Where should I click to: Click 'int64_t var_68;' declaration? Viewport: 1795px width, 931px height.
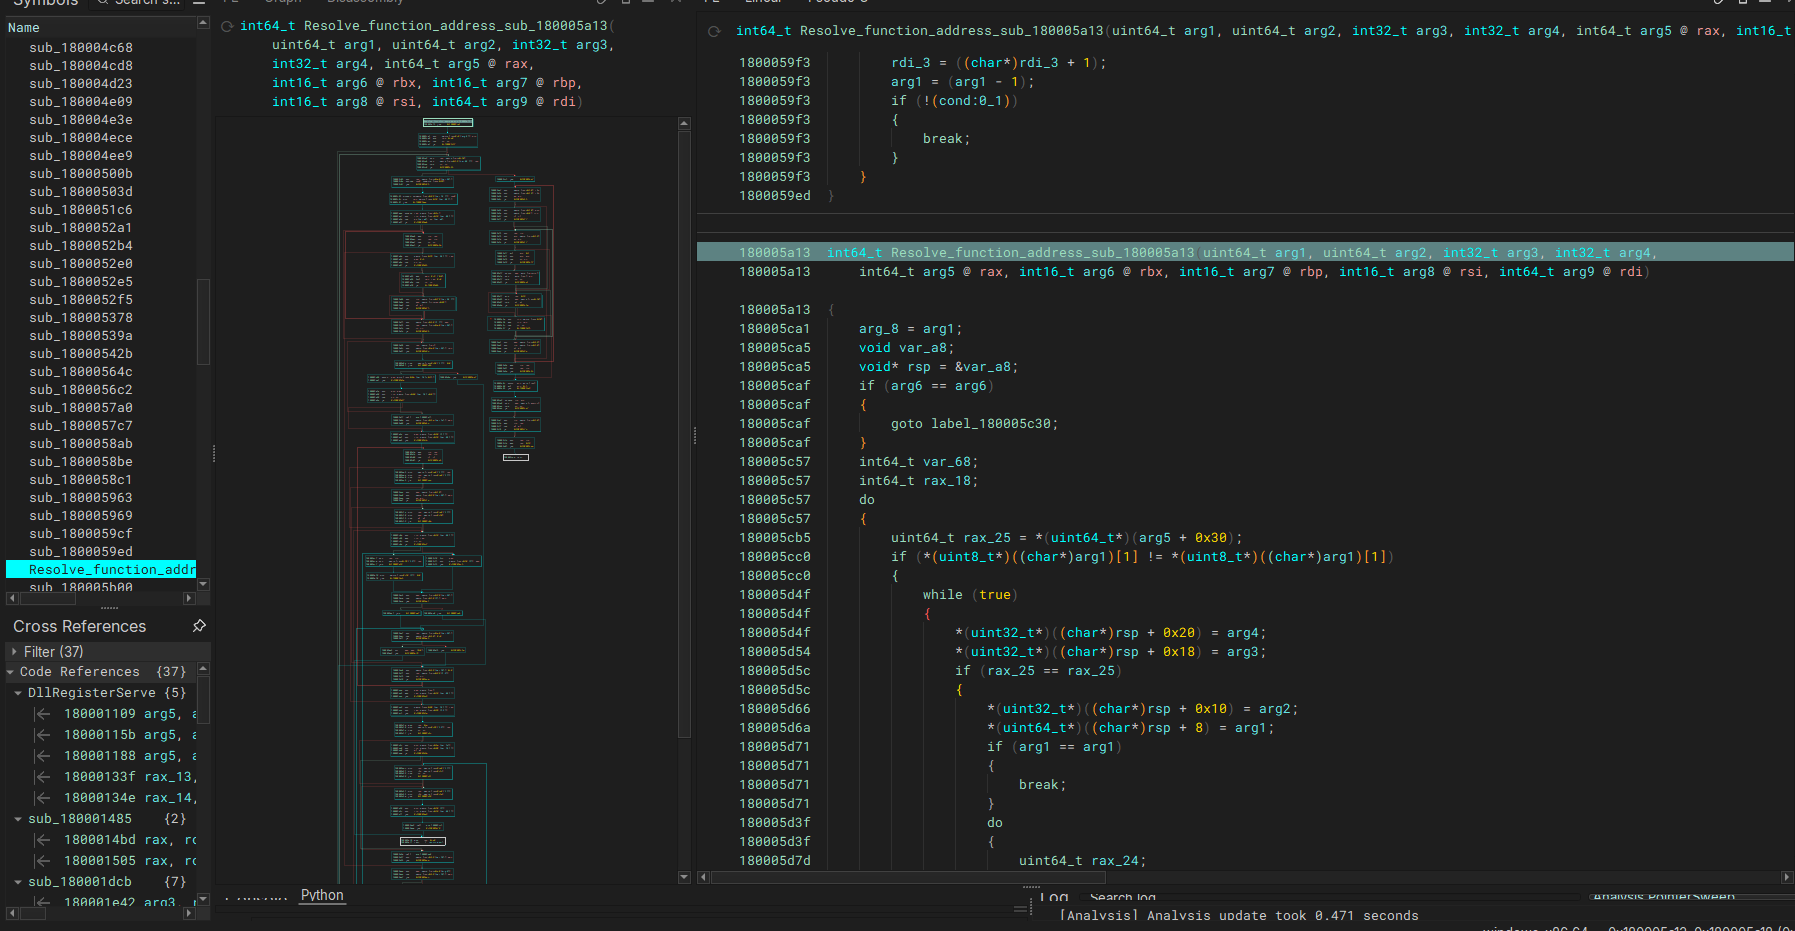(x=918, y=462)
